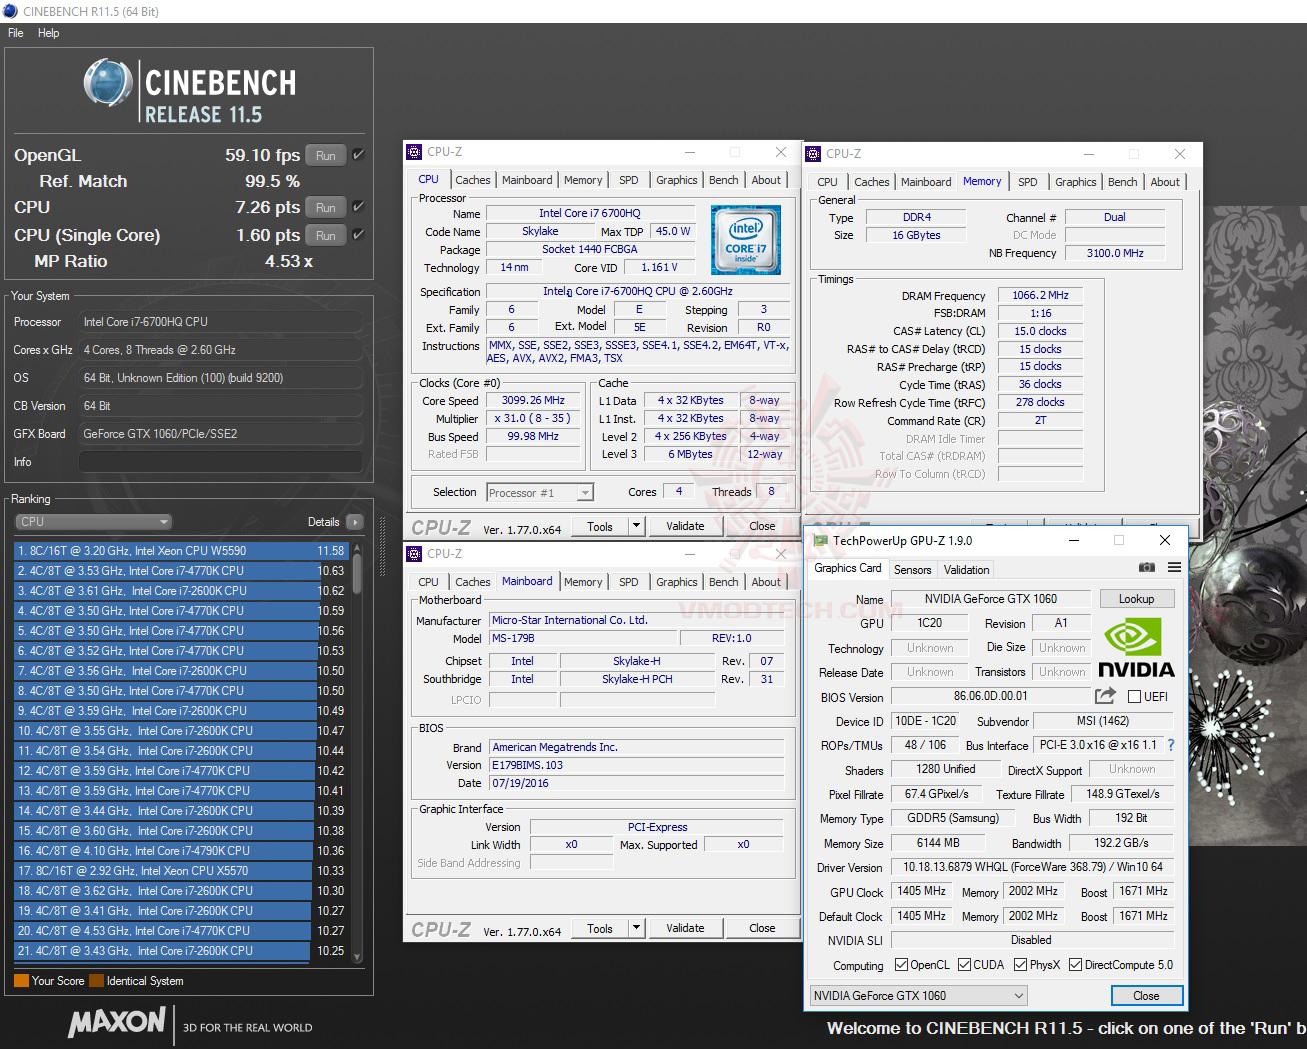Toggle CUDA checkbox in GPU-Z

click(964, 965)
